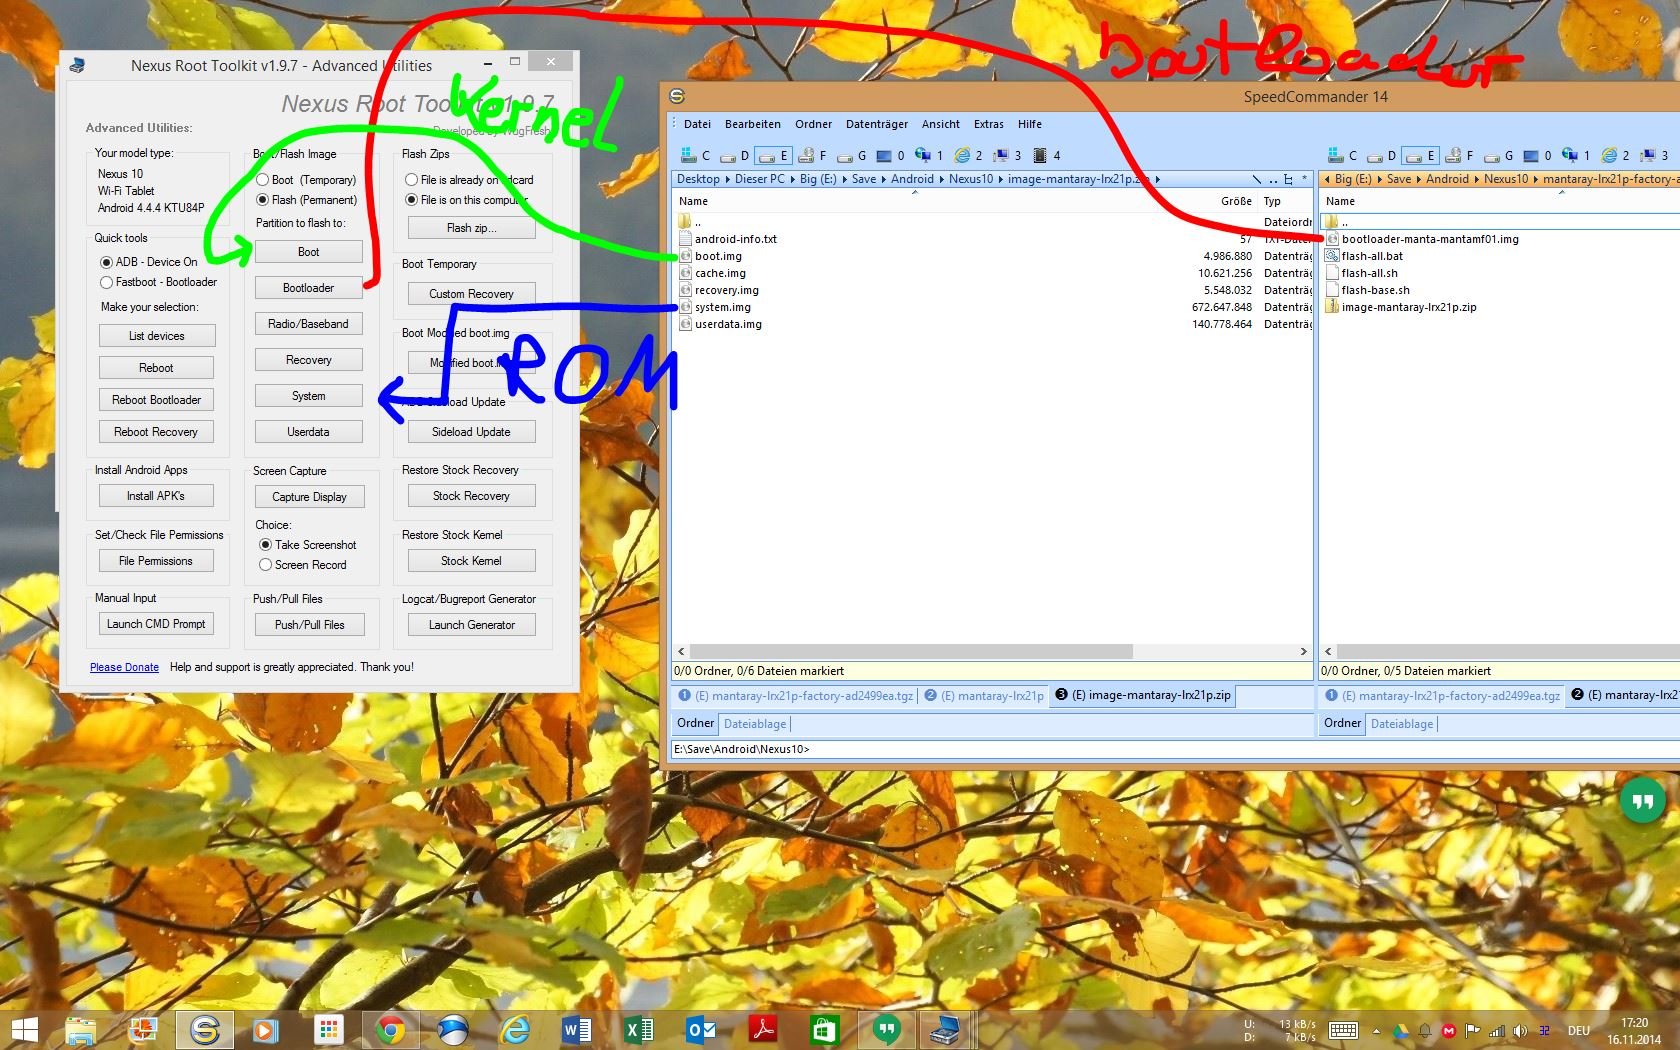Select drive C in left SpeedCommander pane
The image size is (1680, 1050).
click(695, 156)
